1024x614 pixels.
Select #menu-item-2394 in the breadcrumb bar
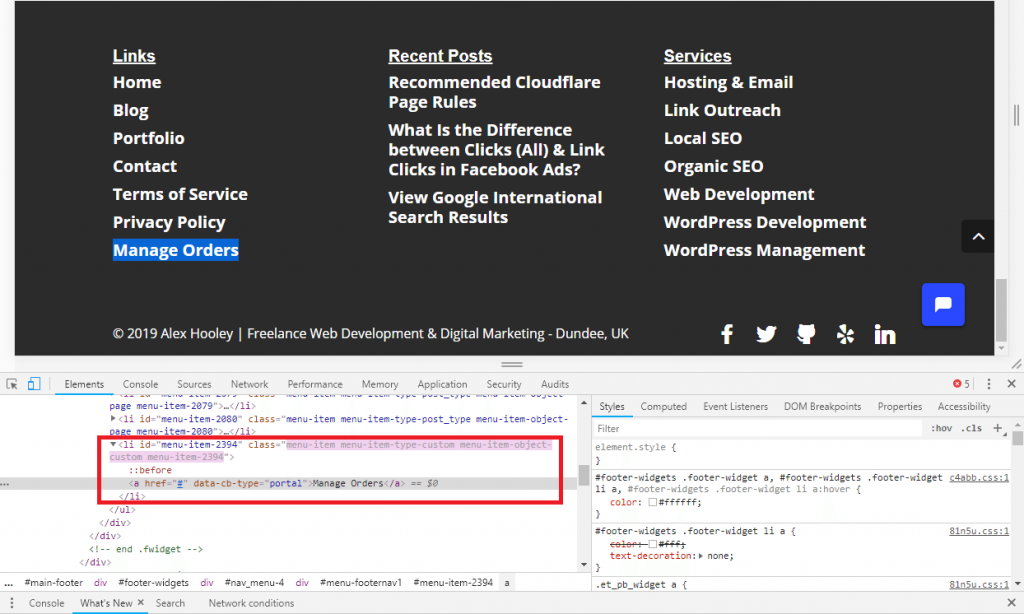(x=453, y=582)
